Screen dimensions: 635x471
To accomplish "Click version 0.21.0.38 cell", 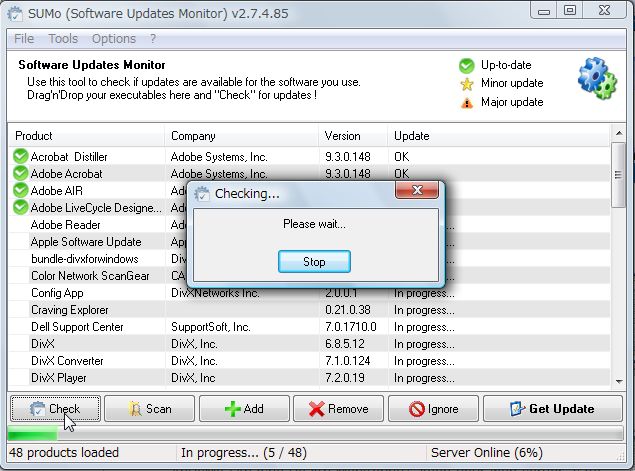I will tap(348, 310).
